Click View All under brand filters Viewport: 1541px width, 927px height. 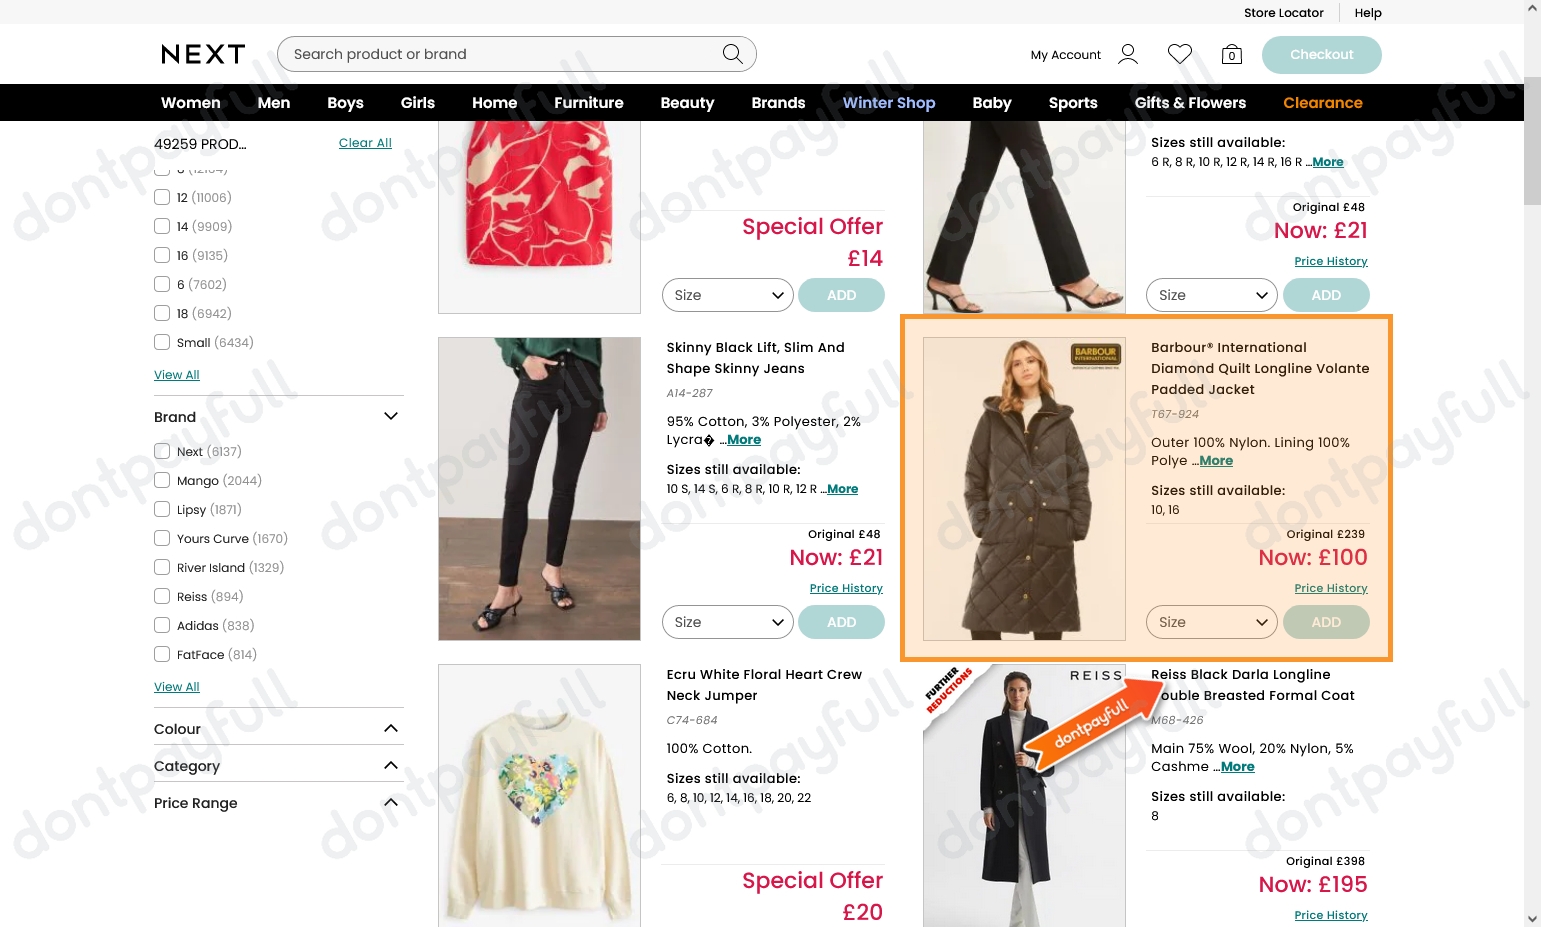tap(177, 687)
